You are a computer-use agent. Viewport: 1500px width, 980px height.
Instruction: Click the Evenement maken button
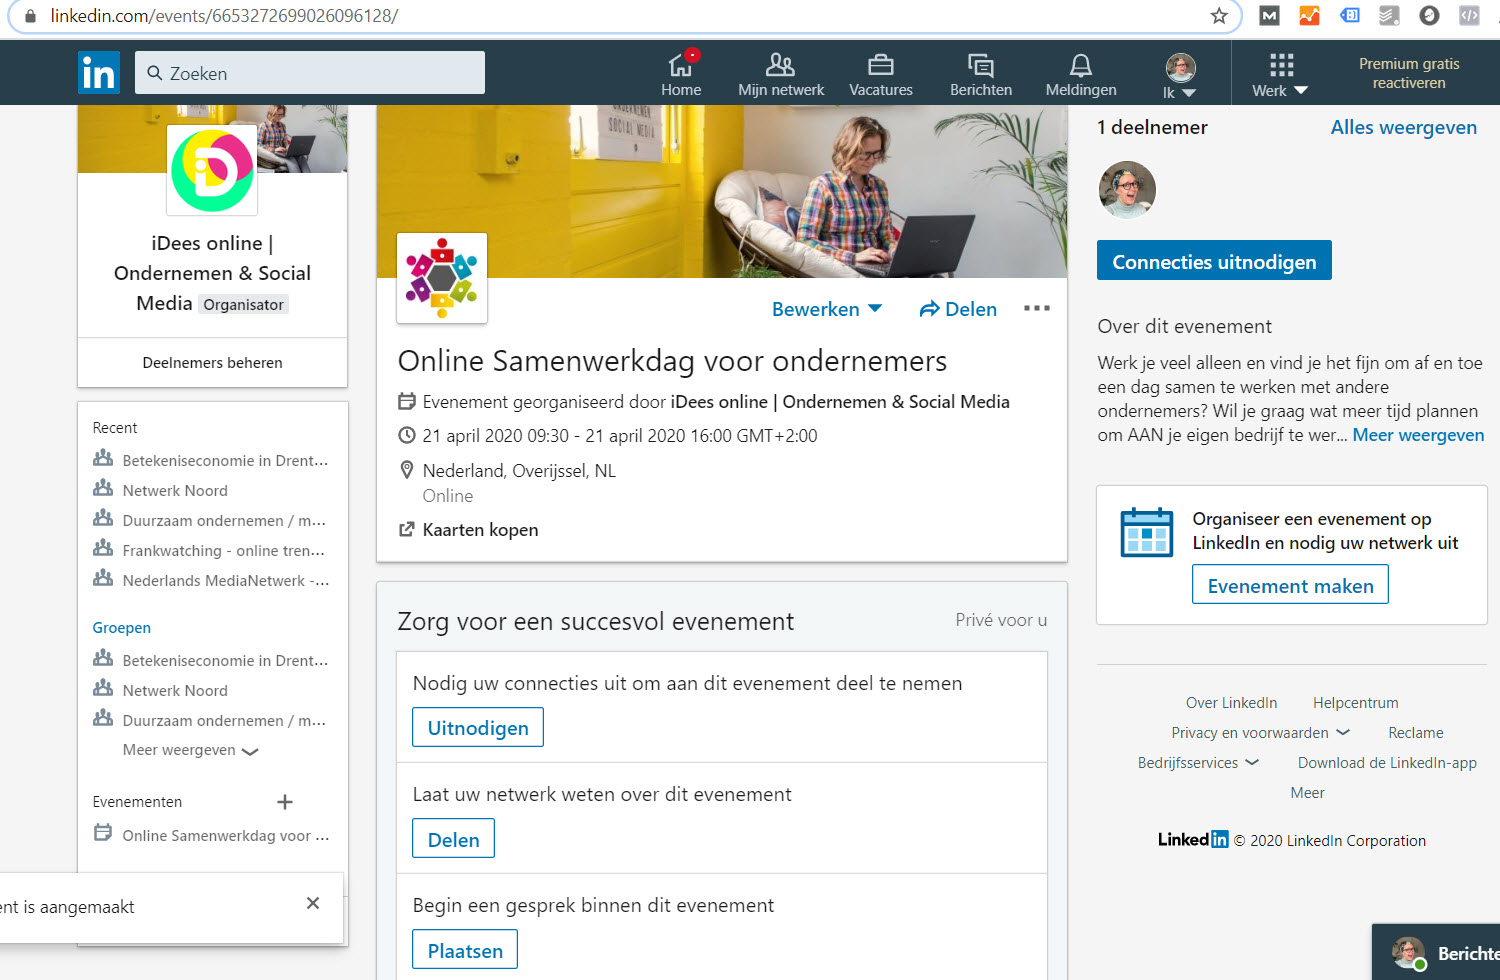[1290, 585]
